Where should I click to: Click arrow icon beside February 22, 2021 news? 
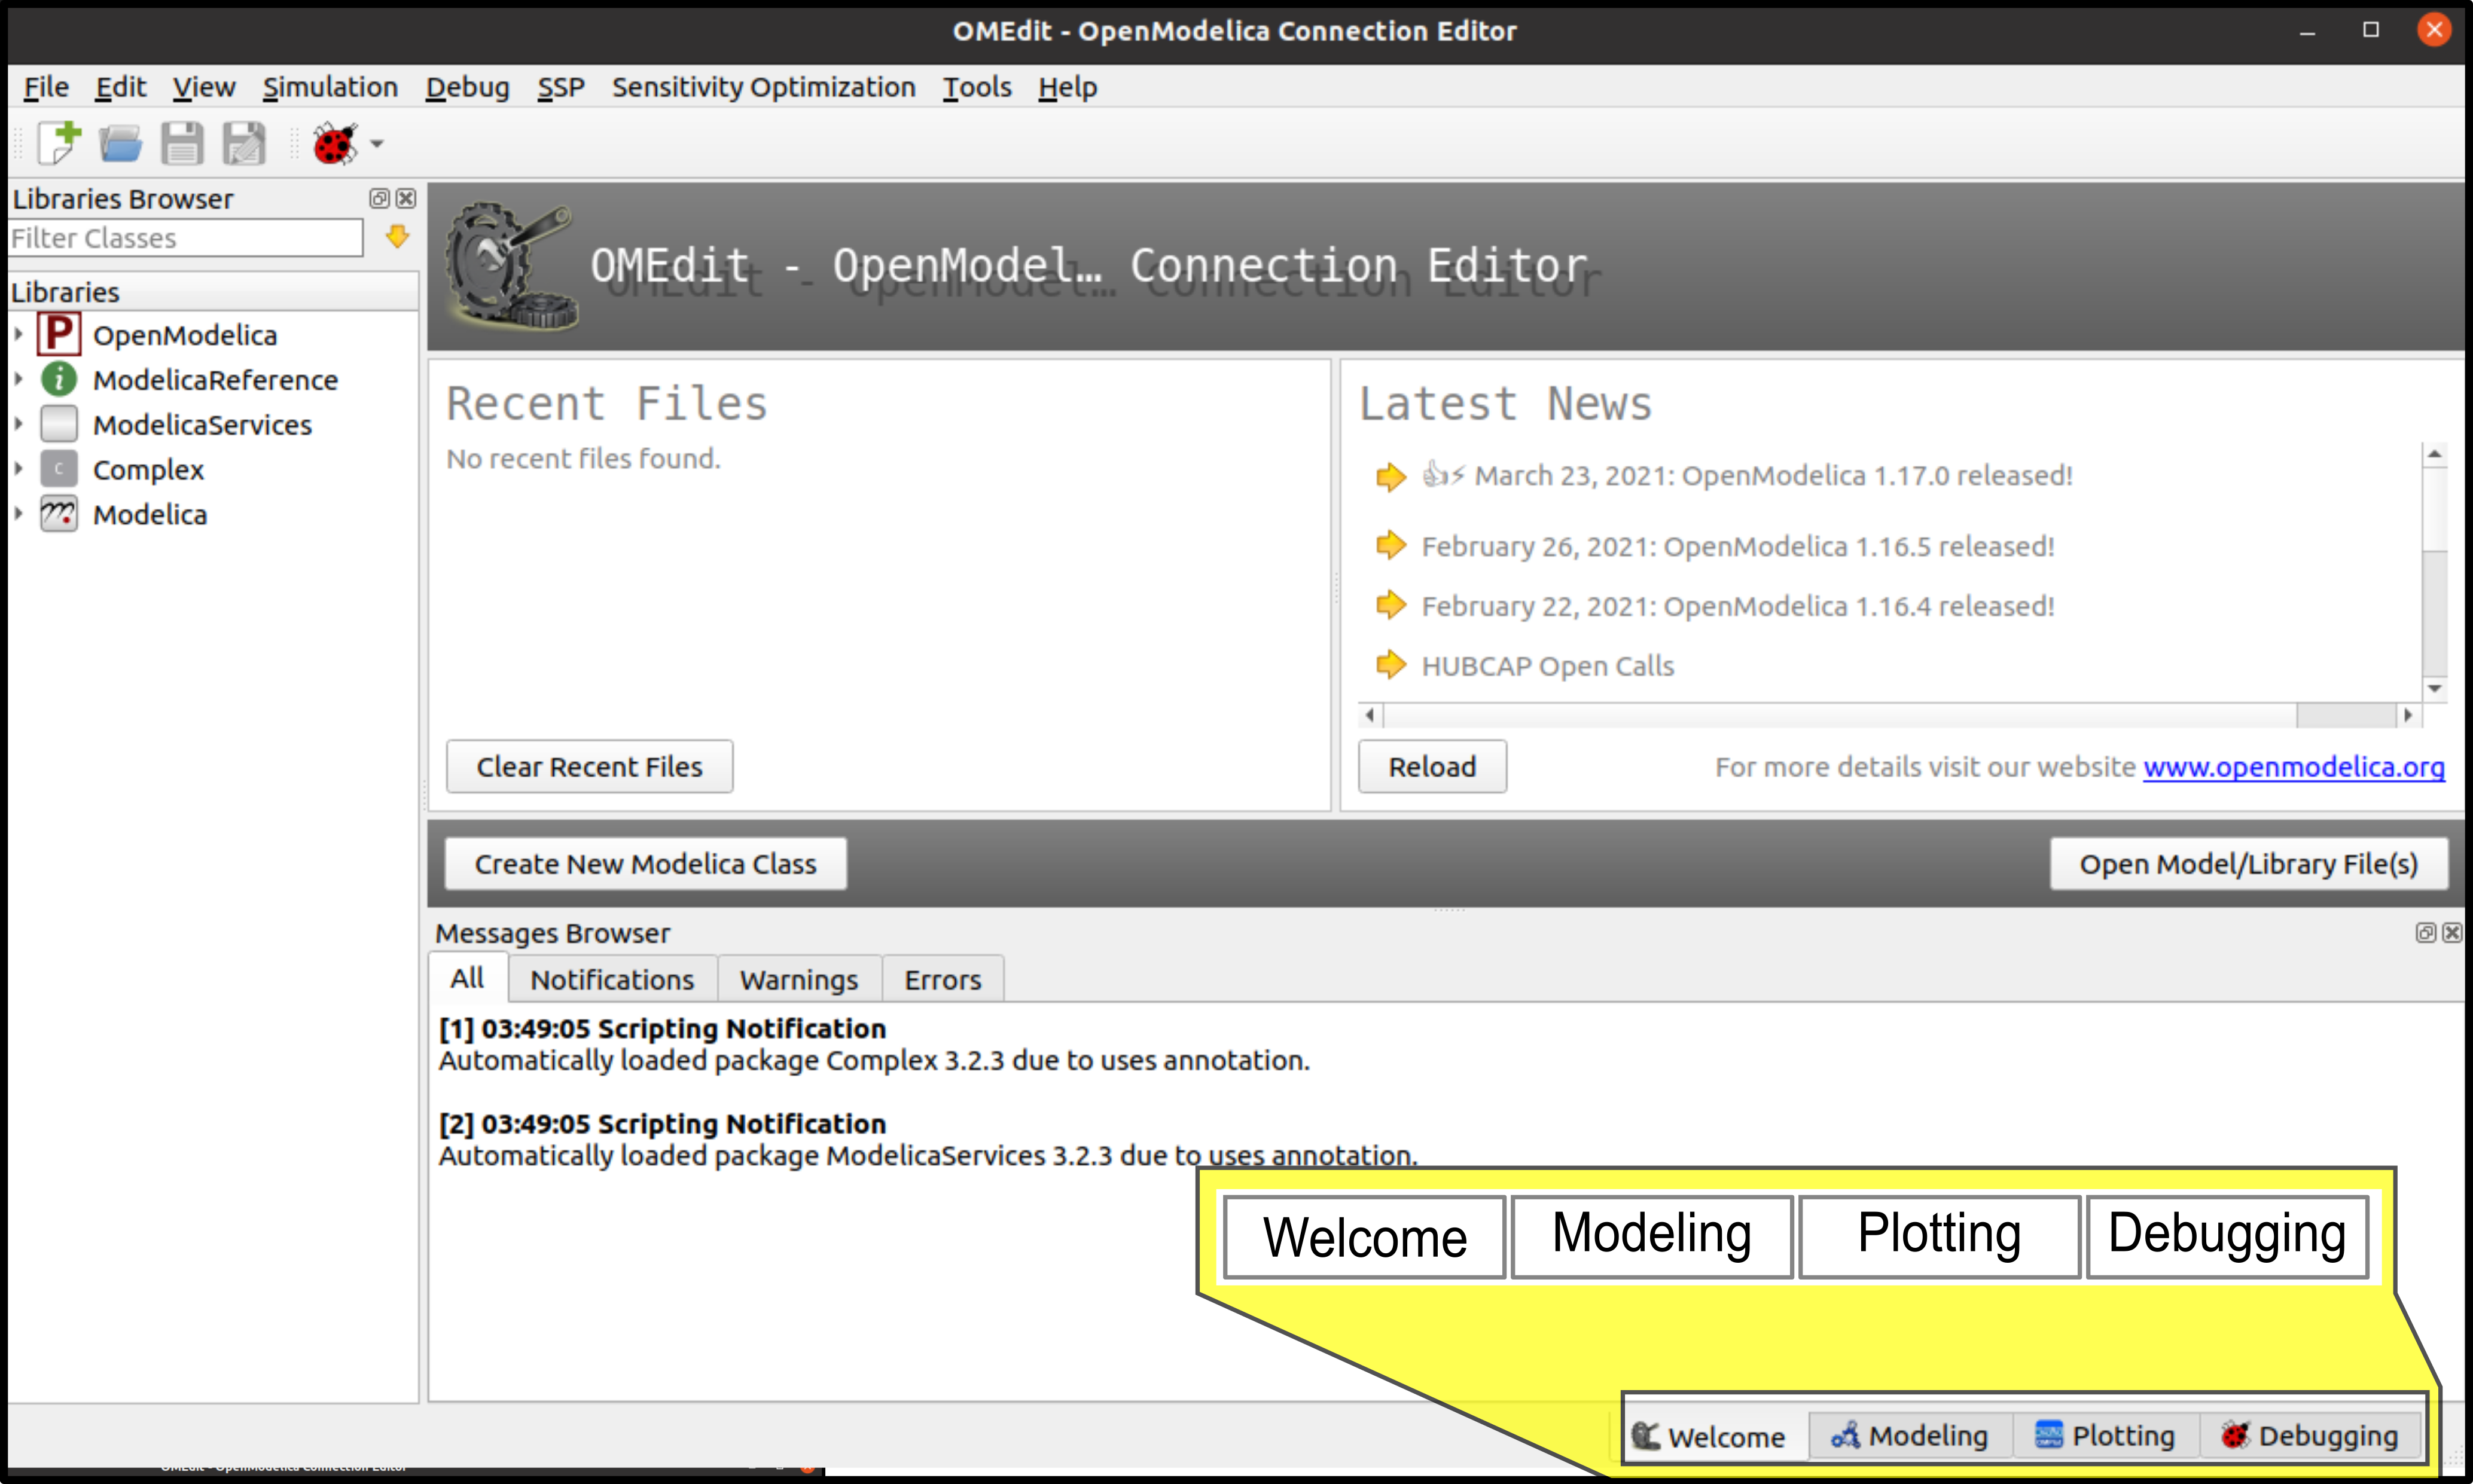[1391, 605]
